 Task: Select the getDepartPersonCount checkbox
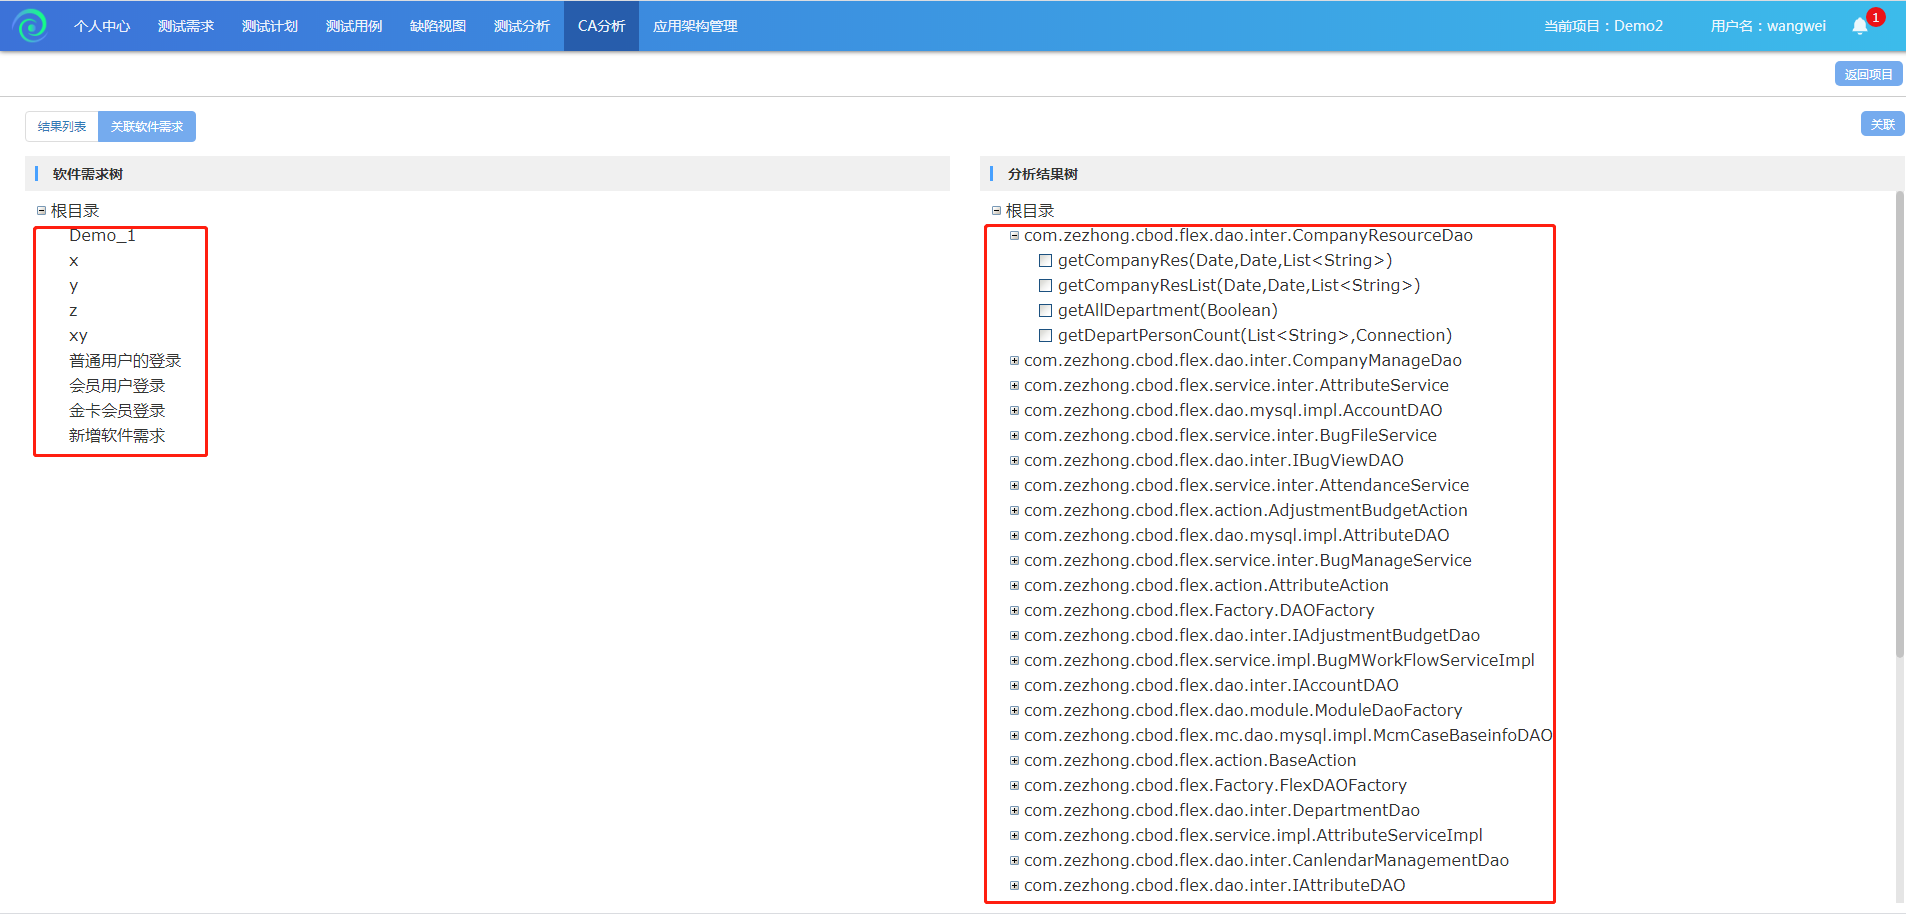click(1045, 336)
